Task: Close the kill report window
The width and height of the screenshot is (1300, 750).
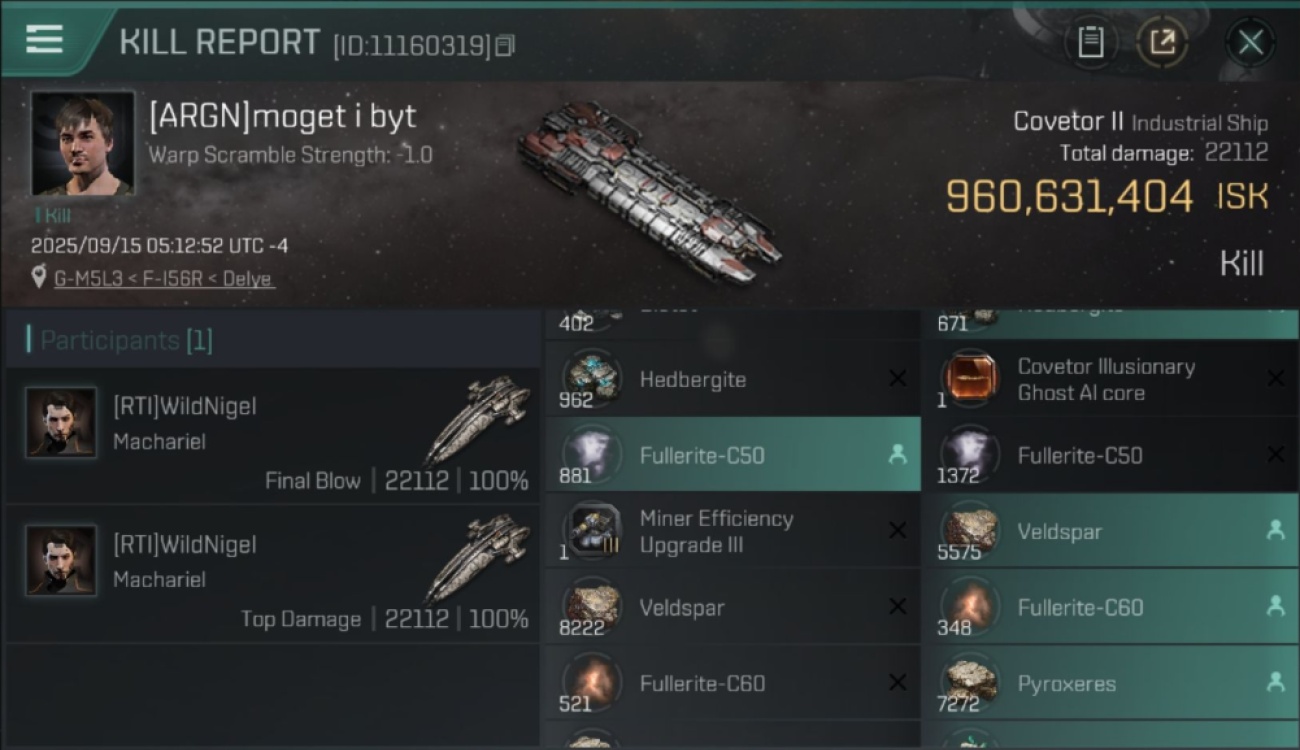Action: (1250, 42)
